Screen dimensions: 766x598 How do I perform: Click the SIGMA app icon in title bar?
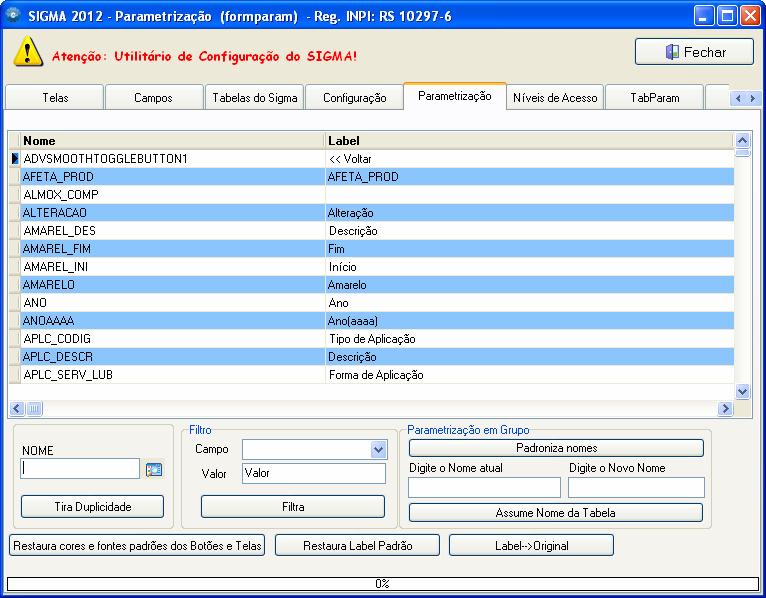[13, 15]
